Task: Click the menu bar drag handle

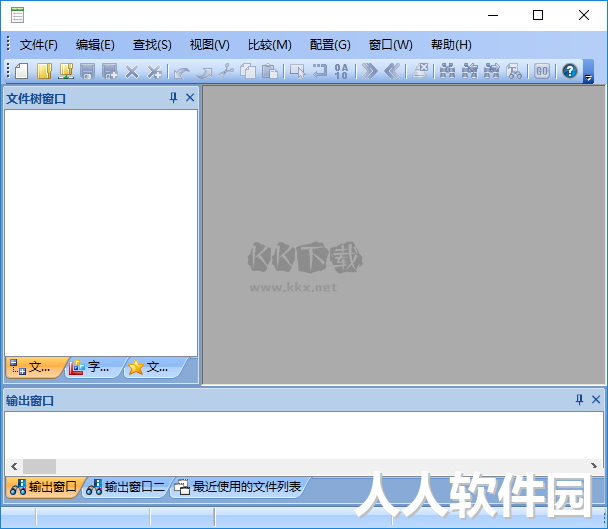Action: (9, 44)
